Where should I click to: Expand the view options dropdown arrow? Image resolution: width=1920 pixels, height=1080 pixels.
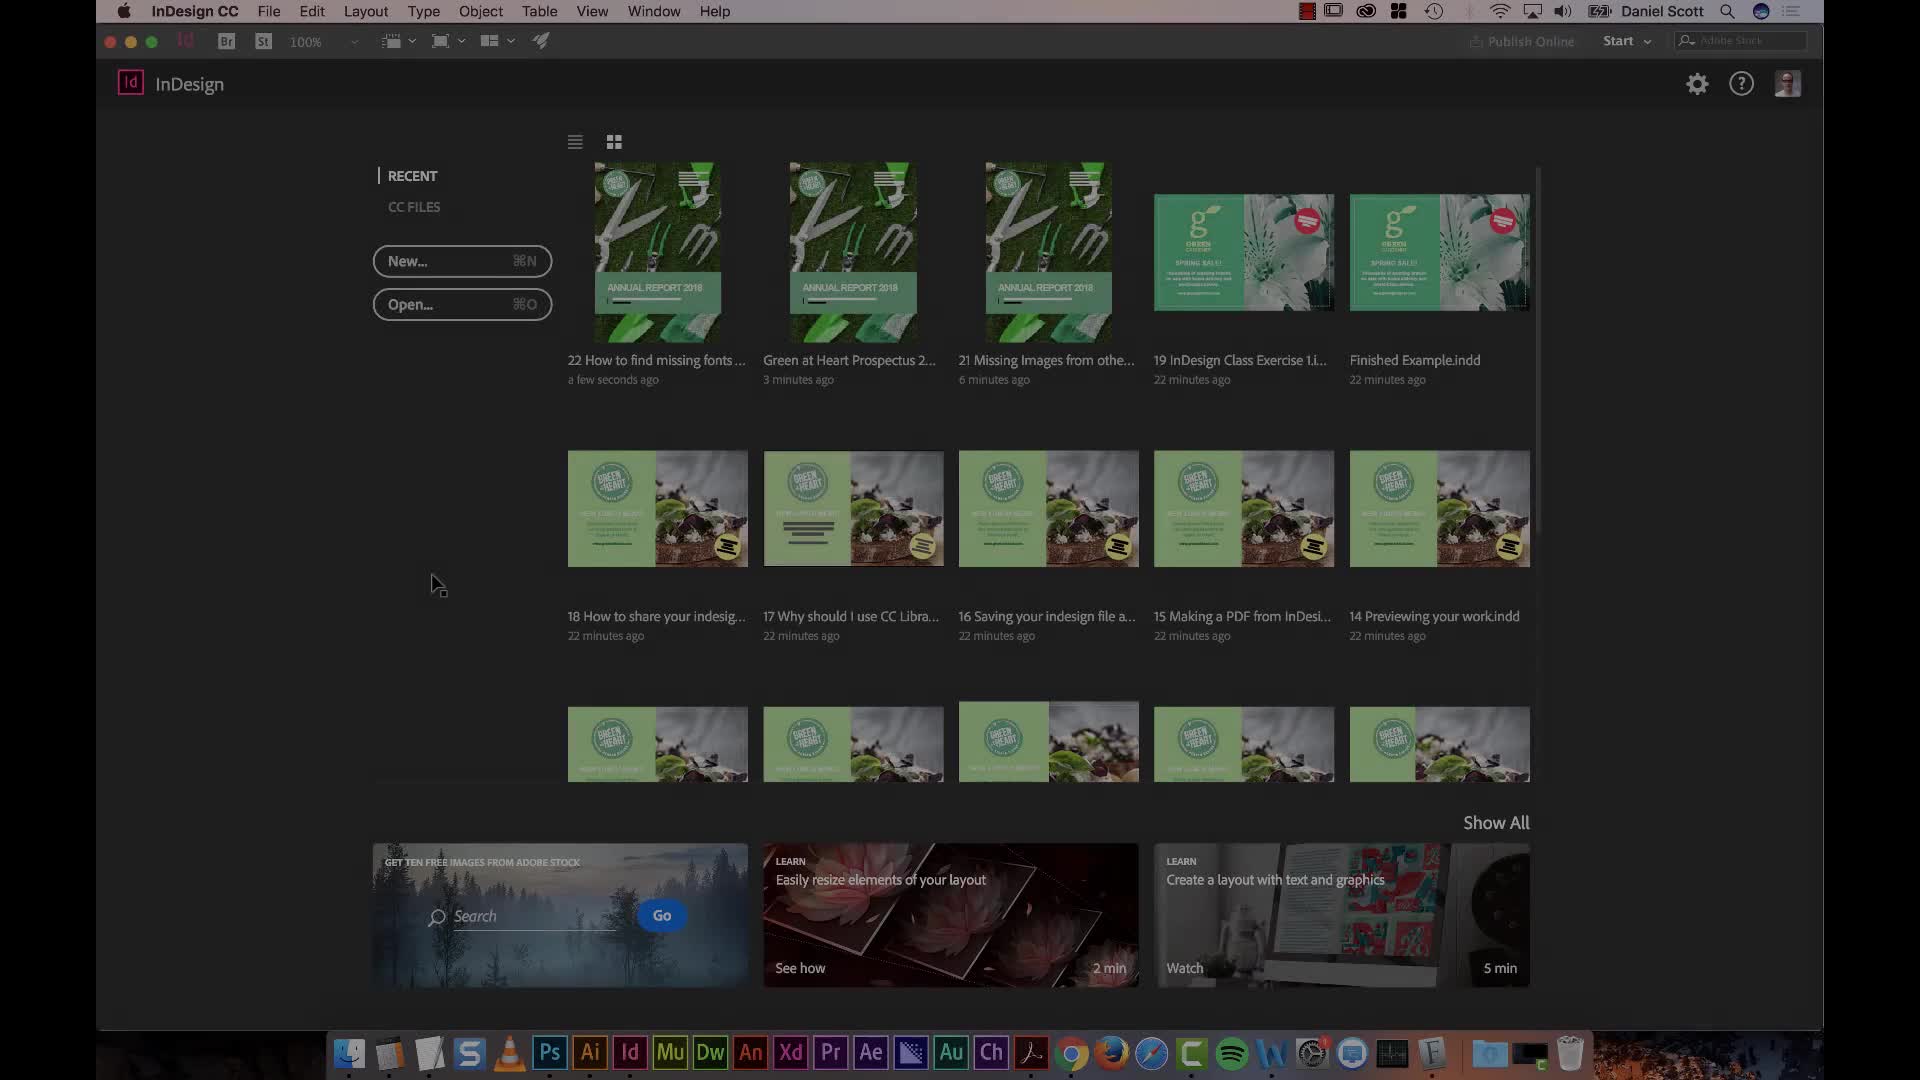pos(412,41)
